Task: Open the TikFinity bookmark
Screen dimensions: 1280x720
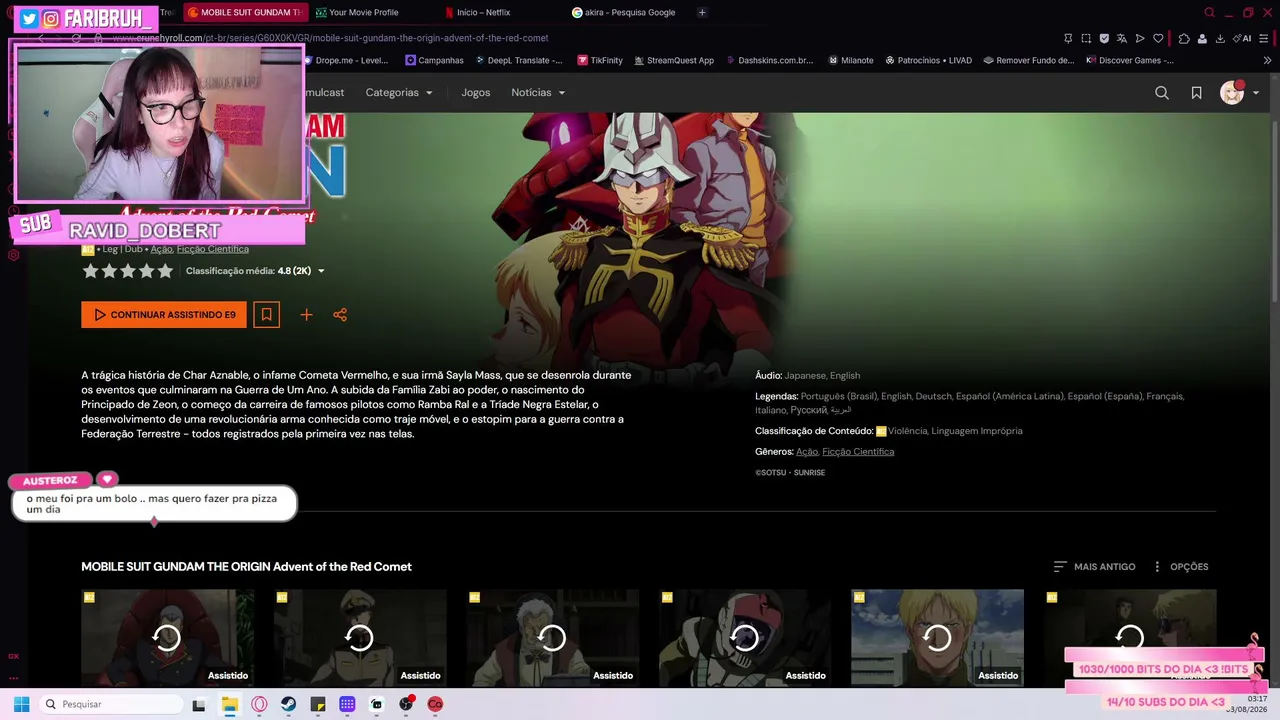Action: (600, 60)
